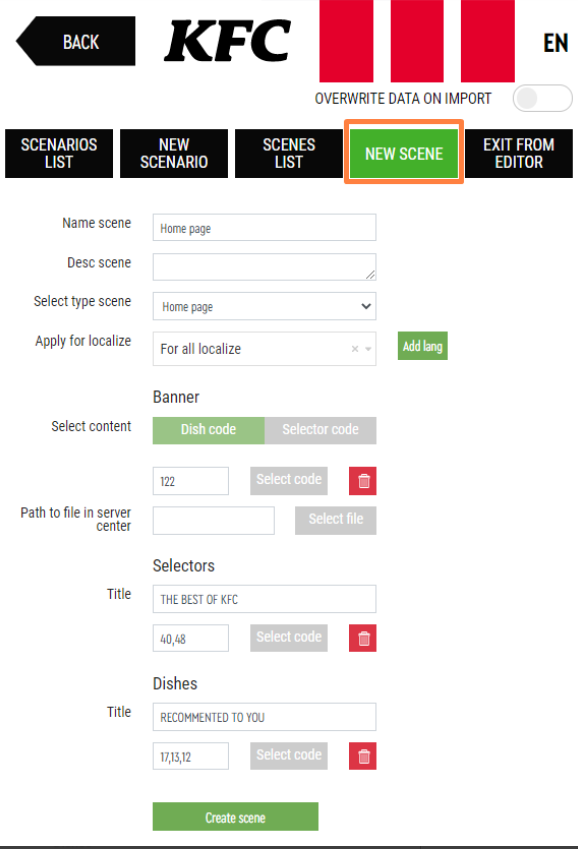Click the Desc scene text area
The image size is (578, 849).
[x=264, y=267]
